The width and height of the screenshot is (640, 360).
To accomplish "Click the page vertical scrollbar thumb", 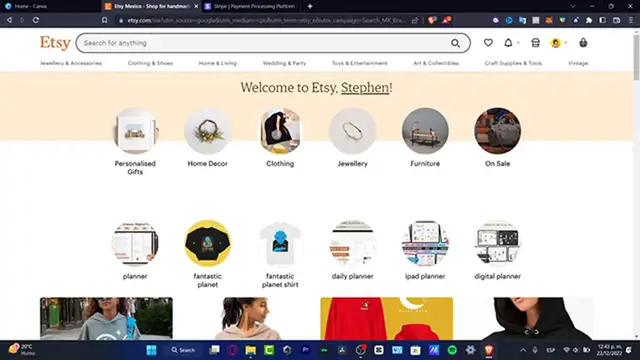I will point(636,57).
